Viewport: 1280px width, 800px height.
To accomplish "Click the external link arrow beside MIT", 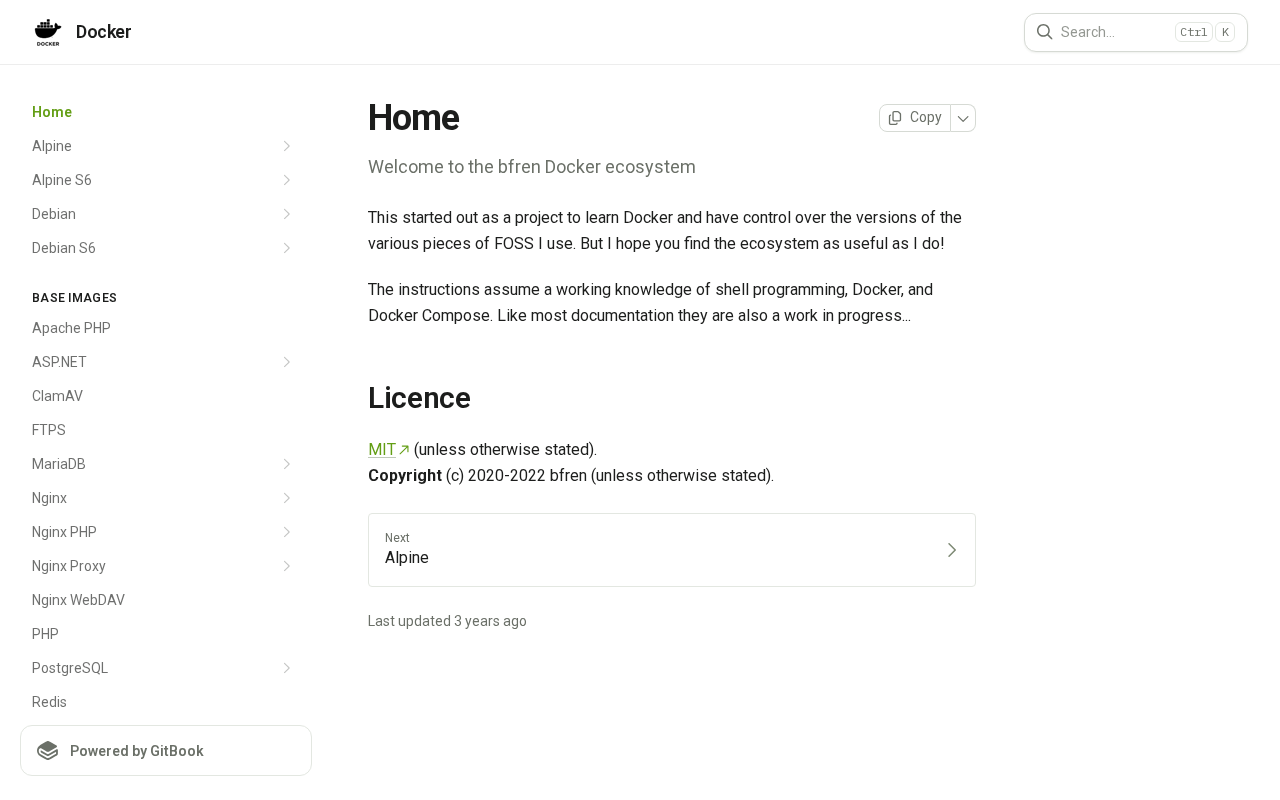I will [404, 450].
